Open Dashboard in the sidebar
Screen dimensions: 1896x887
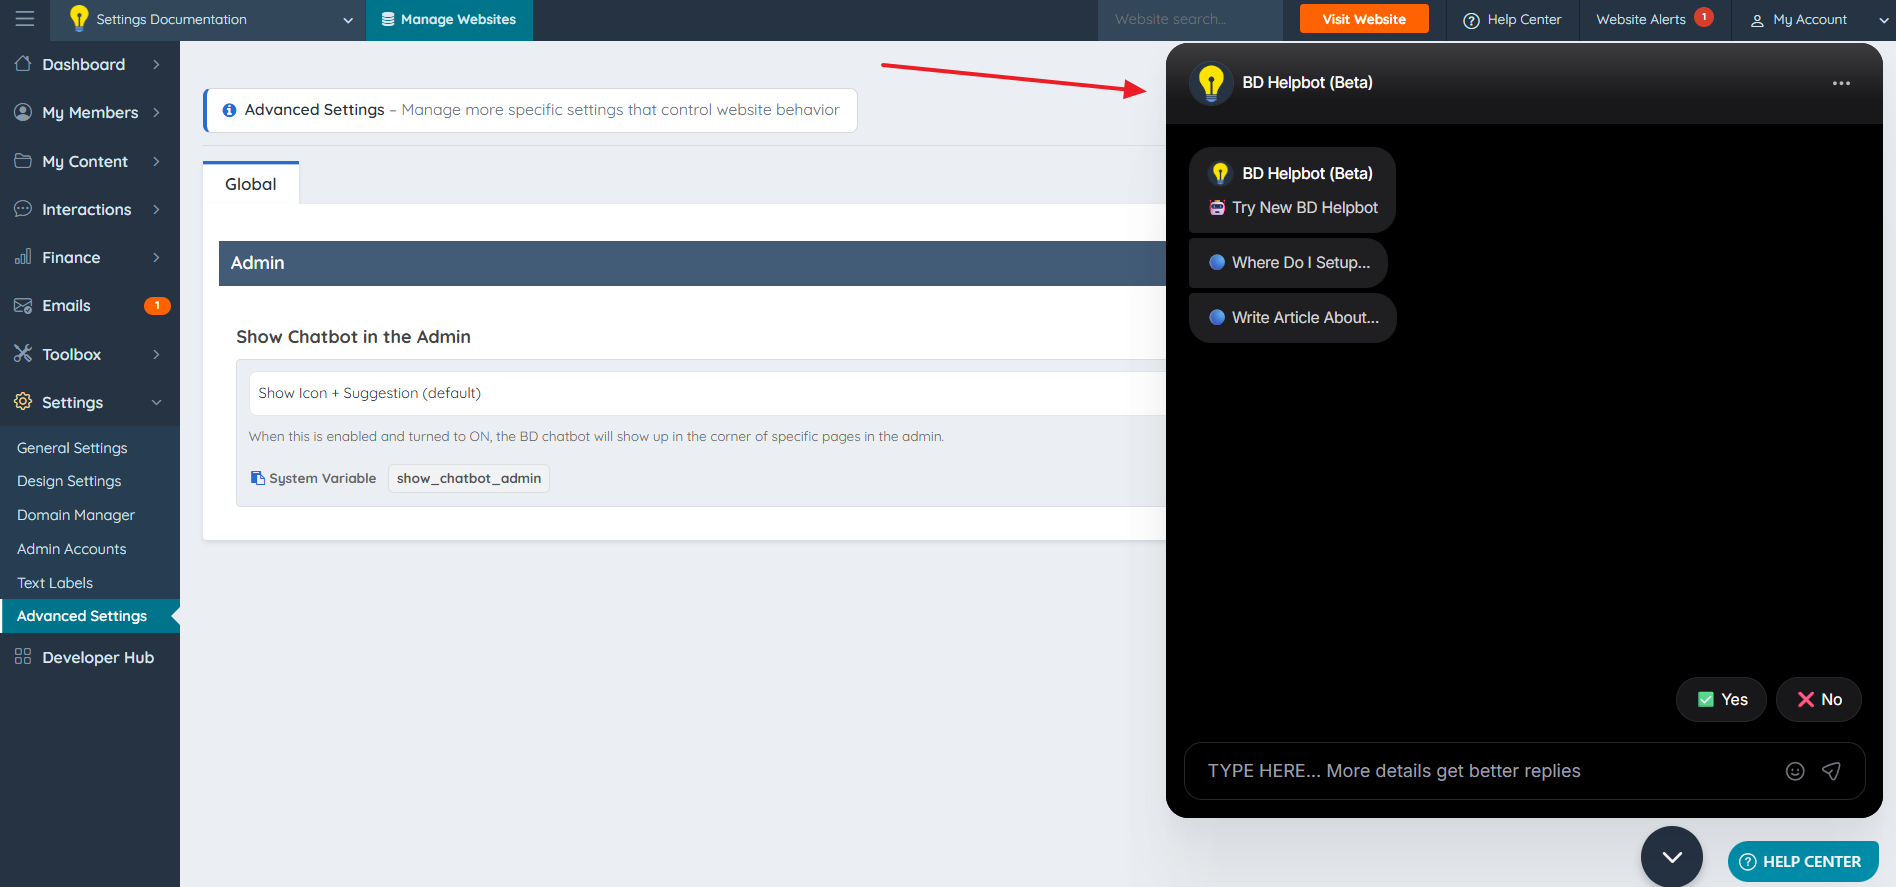click(84, 64)
